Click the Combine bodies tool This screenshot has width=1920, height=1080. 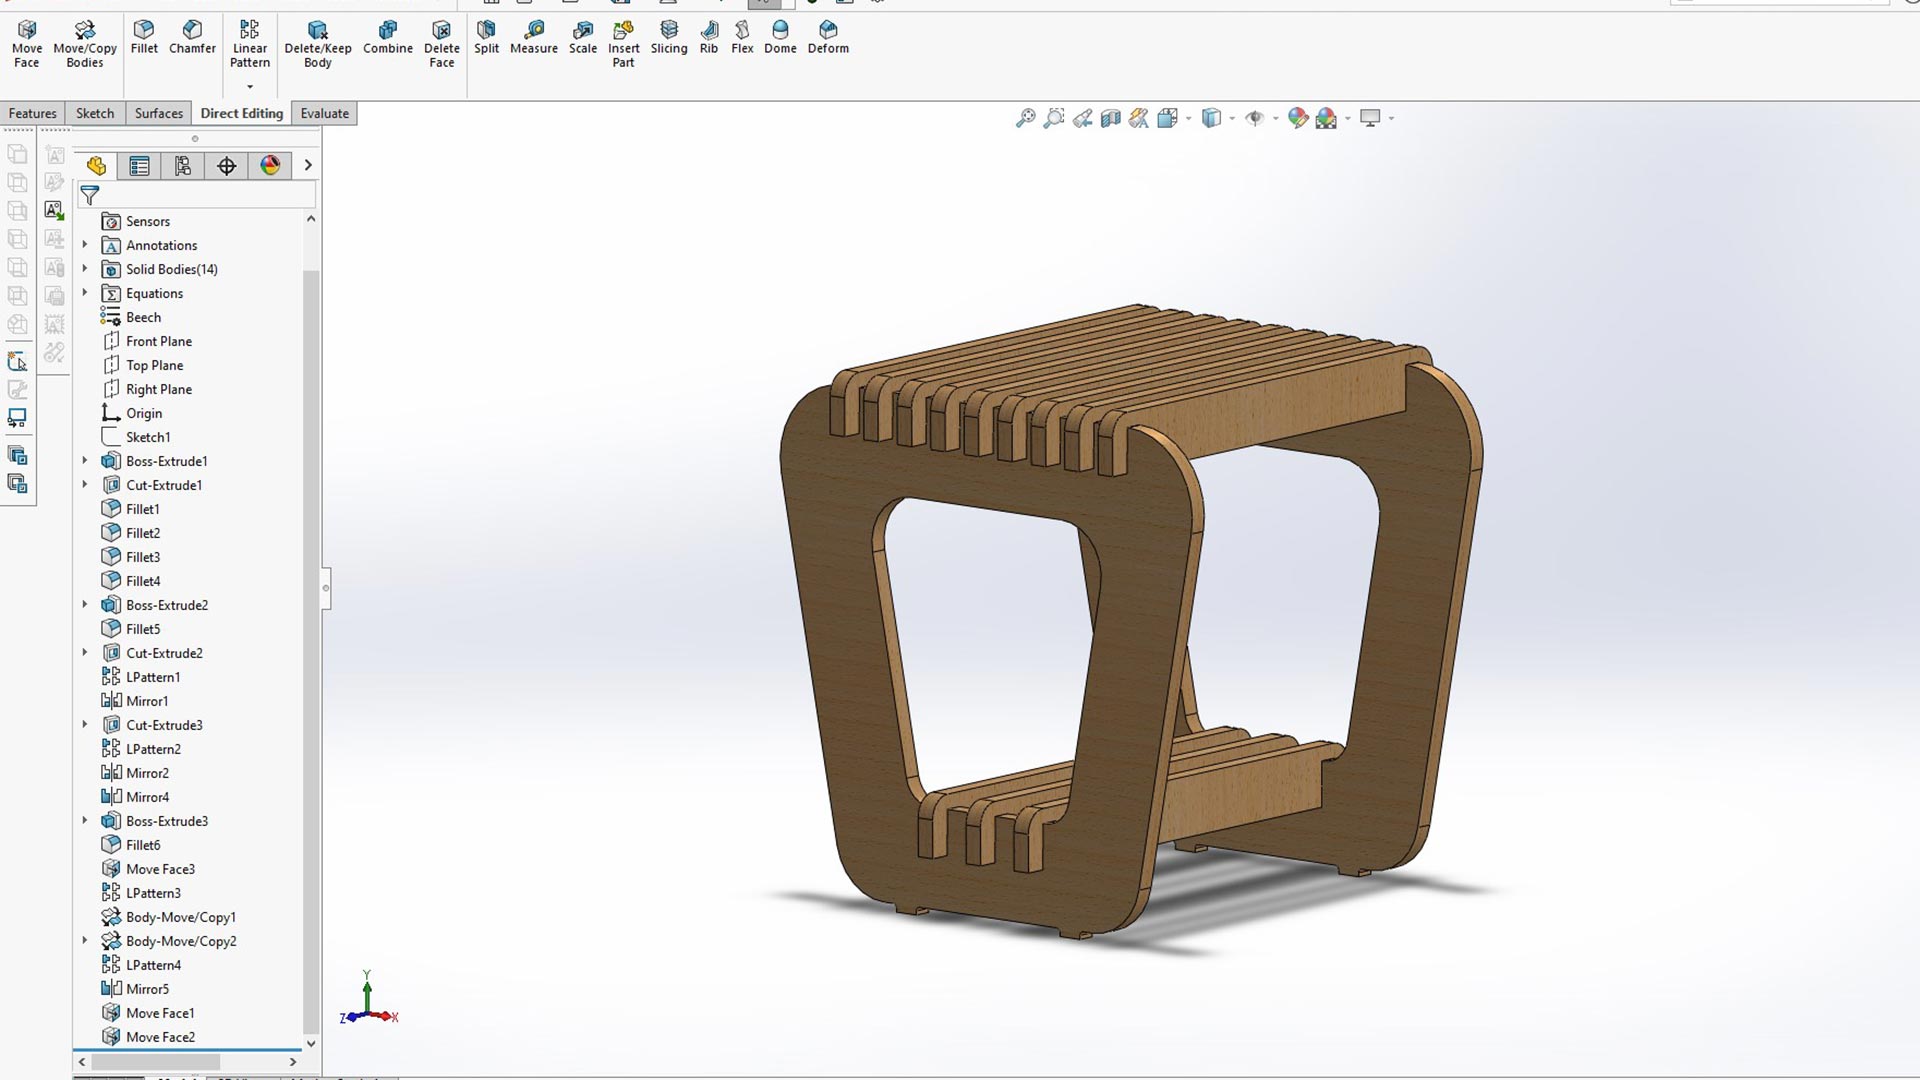[x=388, y=38]
